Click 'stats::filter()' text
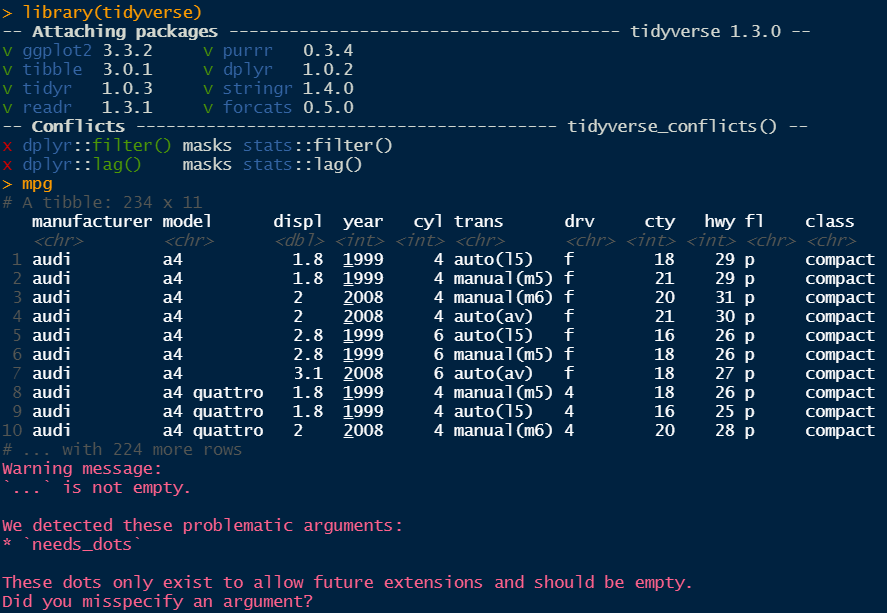 [x=317, y=146]
